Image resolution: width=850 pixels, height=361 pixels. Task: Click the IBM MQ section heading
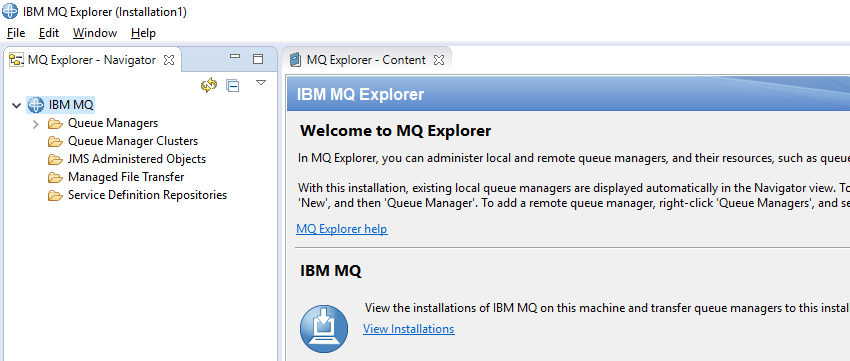pyautogui.click(x=331, y=270)
